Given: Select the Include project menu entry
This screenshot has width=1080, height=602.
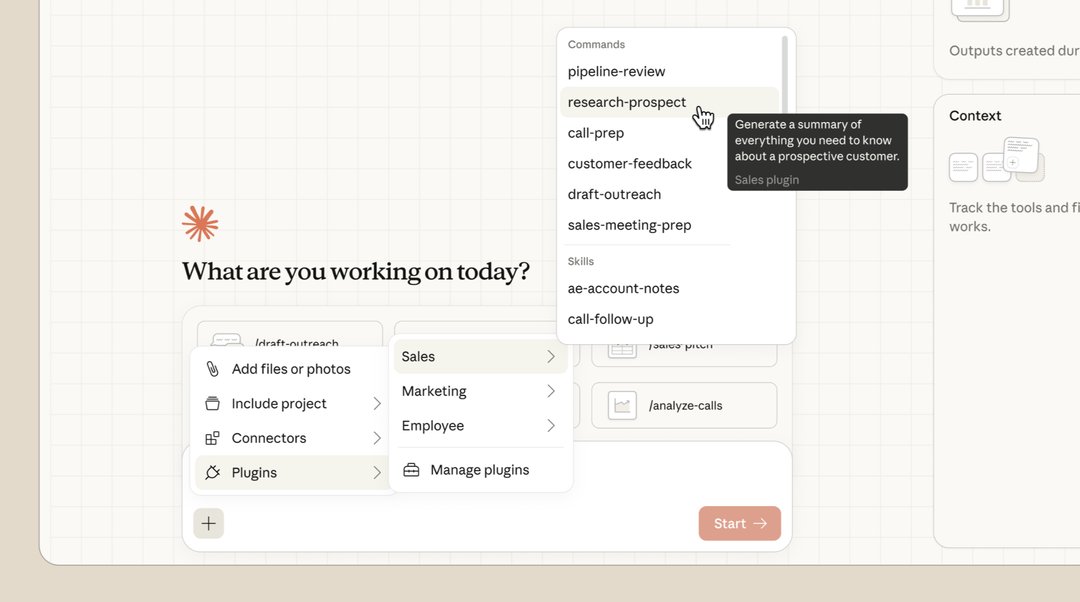Looking at the screenshot, I should pyautogui.click(x=291, y=404).
